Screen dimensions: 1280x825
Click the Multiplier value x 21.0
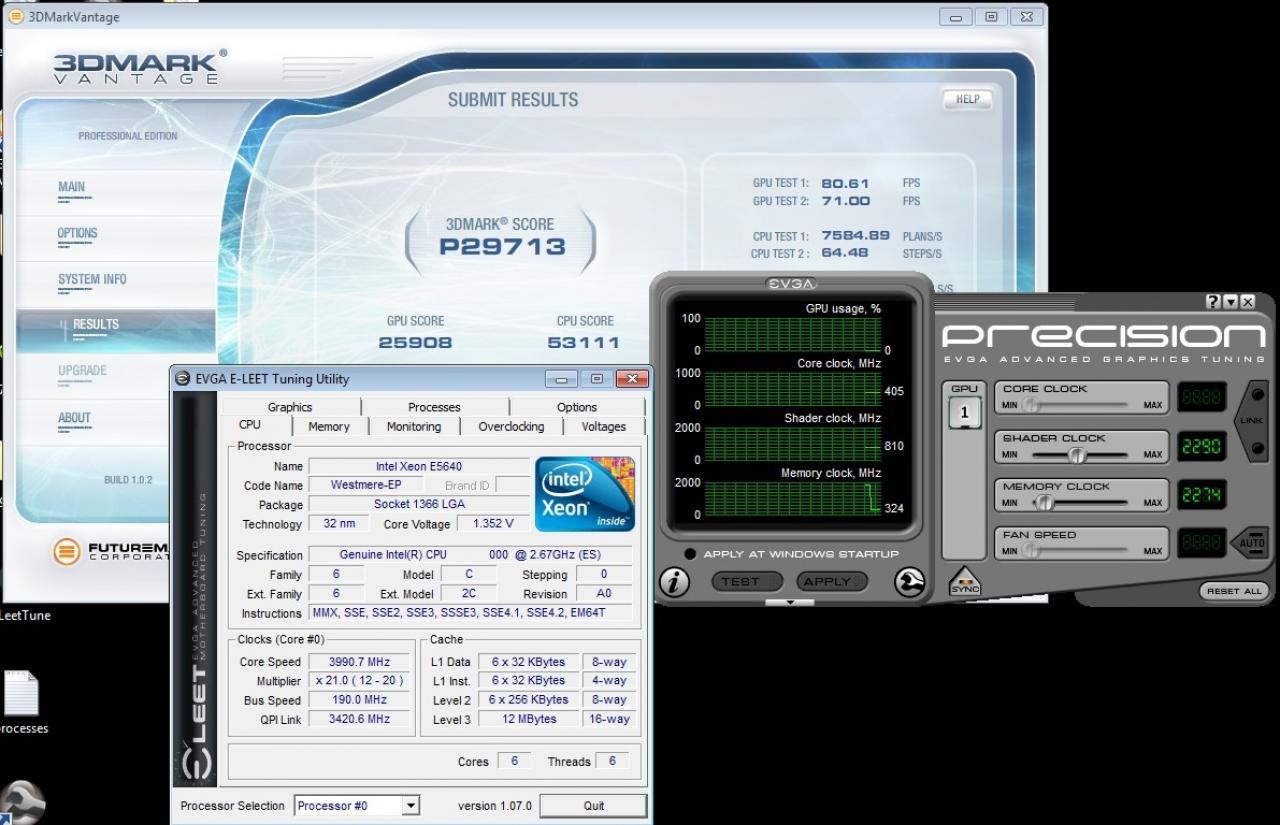click(x=359, y=681)
